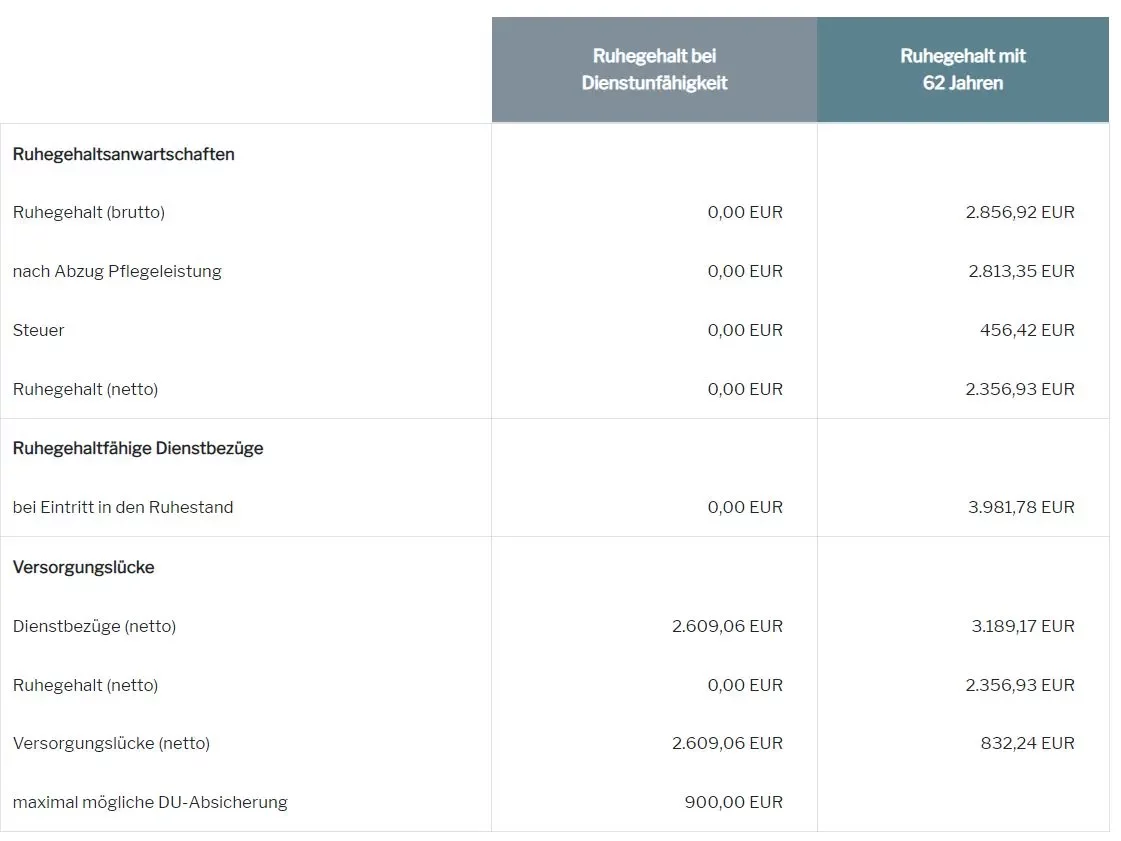Click the 'Versorgungslücke' section heading
This screenshot has height=841, width=1121.
click(x=84, y=567)
